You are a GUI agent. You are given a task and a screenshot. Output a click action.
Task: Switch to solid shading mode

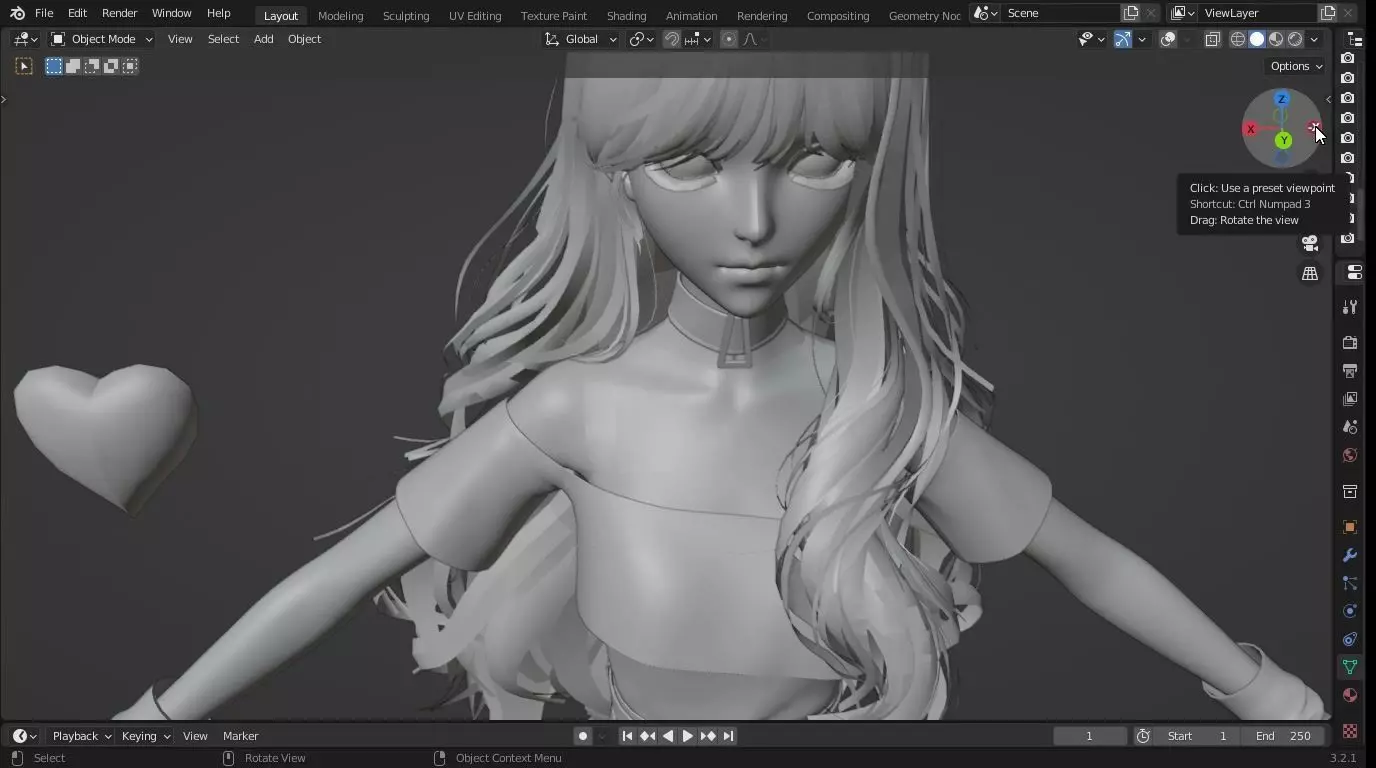click(x=1257, y=39)
